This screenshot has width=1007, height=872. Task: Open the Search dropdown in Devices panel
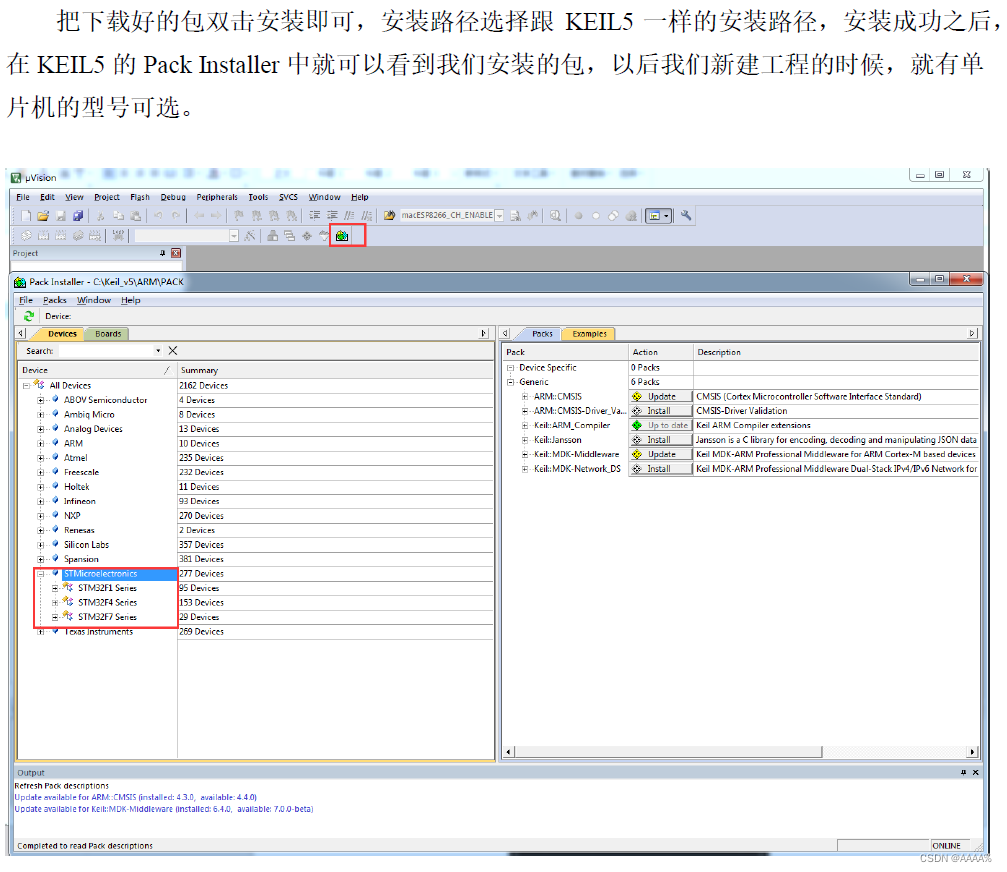click(159, 350)
